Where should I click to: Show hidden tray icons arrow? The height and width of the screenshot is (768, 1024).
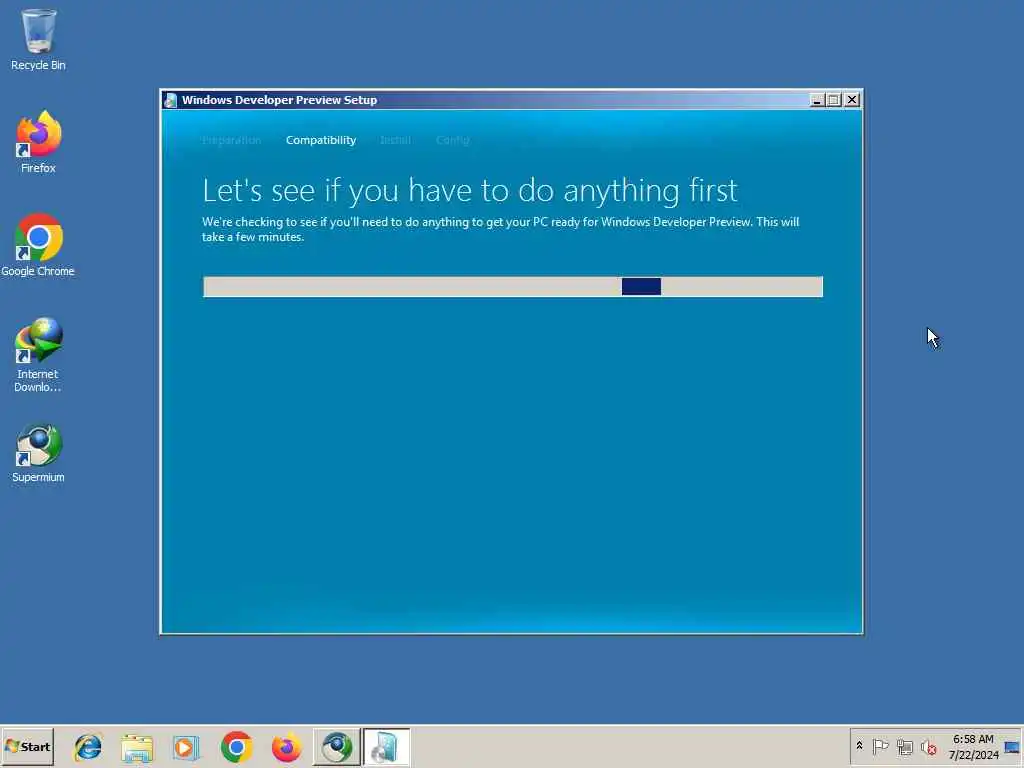click(859, 746)
